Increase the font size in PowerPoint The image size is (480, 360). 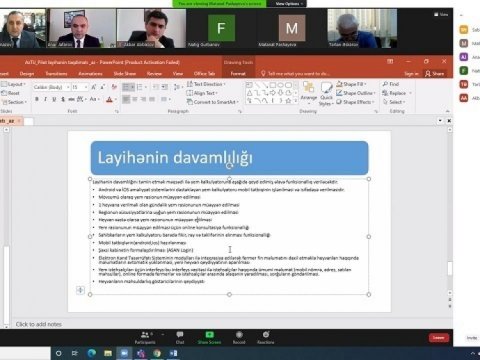[x=94, y=87]
